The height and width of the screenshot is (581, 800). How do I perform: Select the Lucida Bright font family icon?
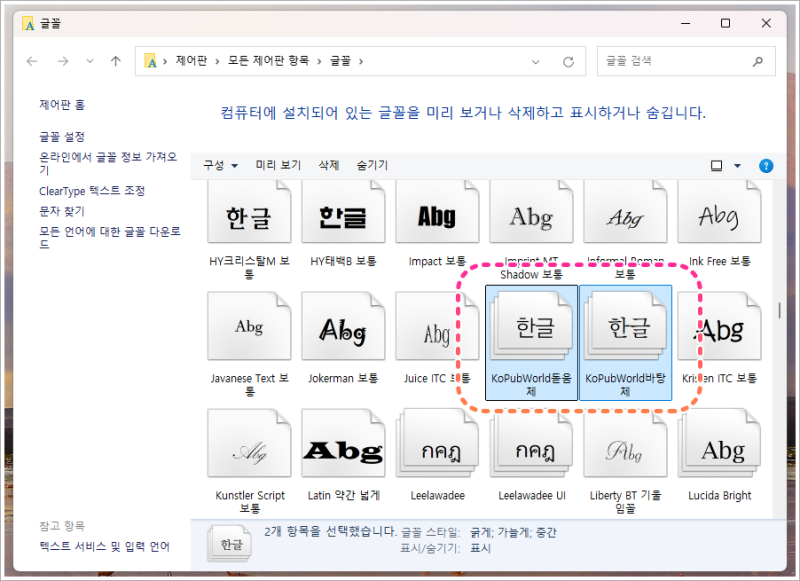click(x=719, y=443)
